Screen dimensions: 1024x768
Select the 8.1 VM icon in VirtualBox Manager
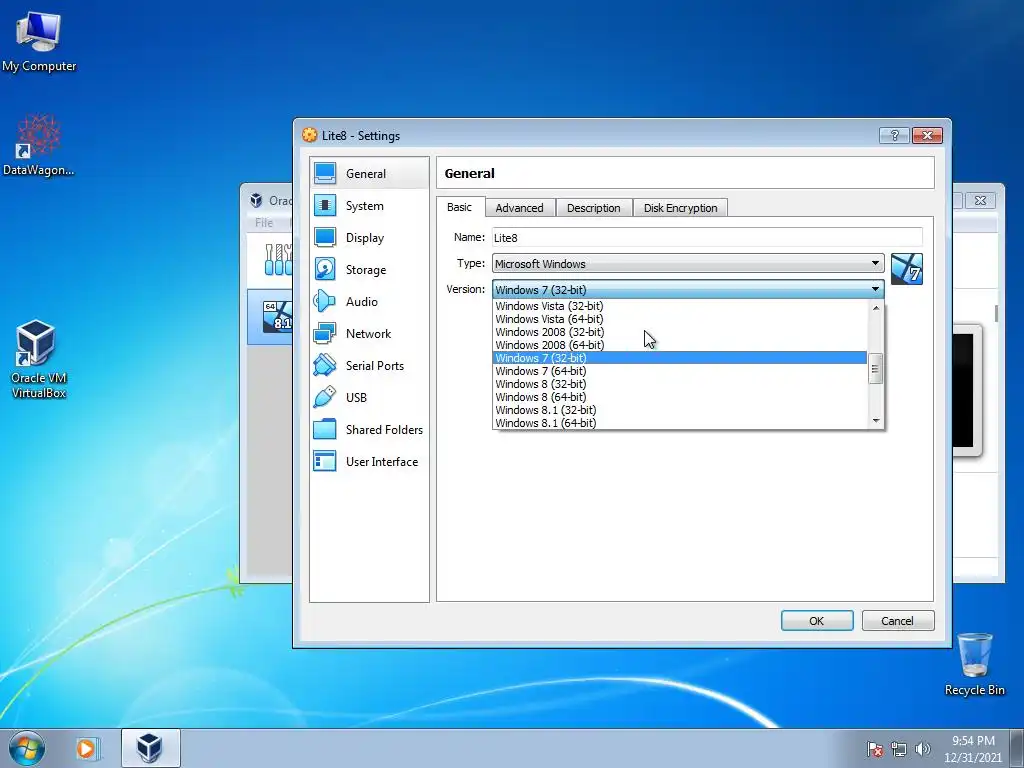tap(277, 316)
